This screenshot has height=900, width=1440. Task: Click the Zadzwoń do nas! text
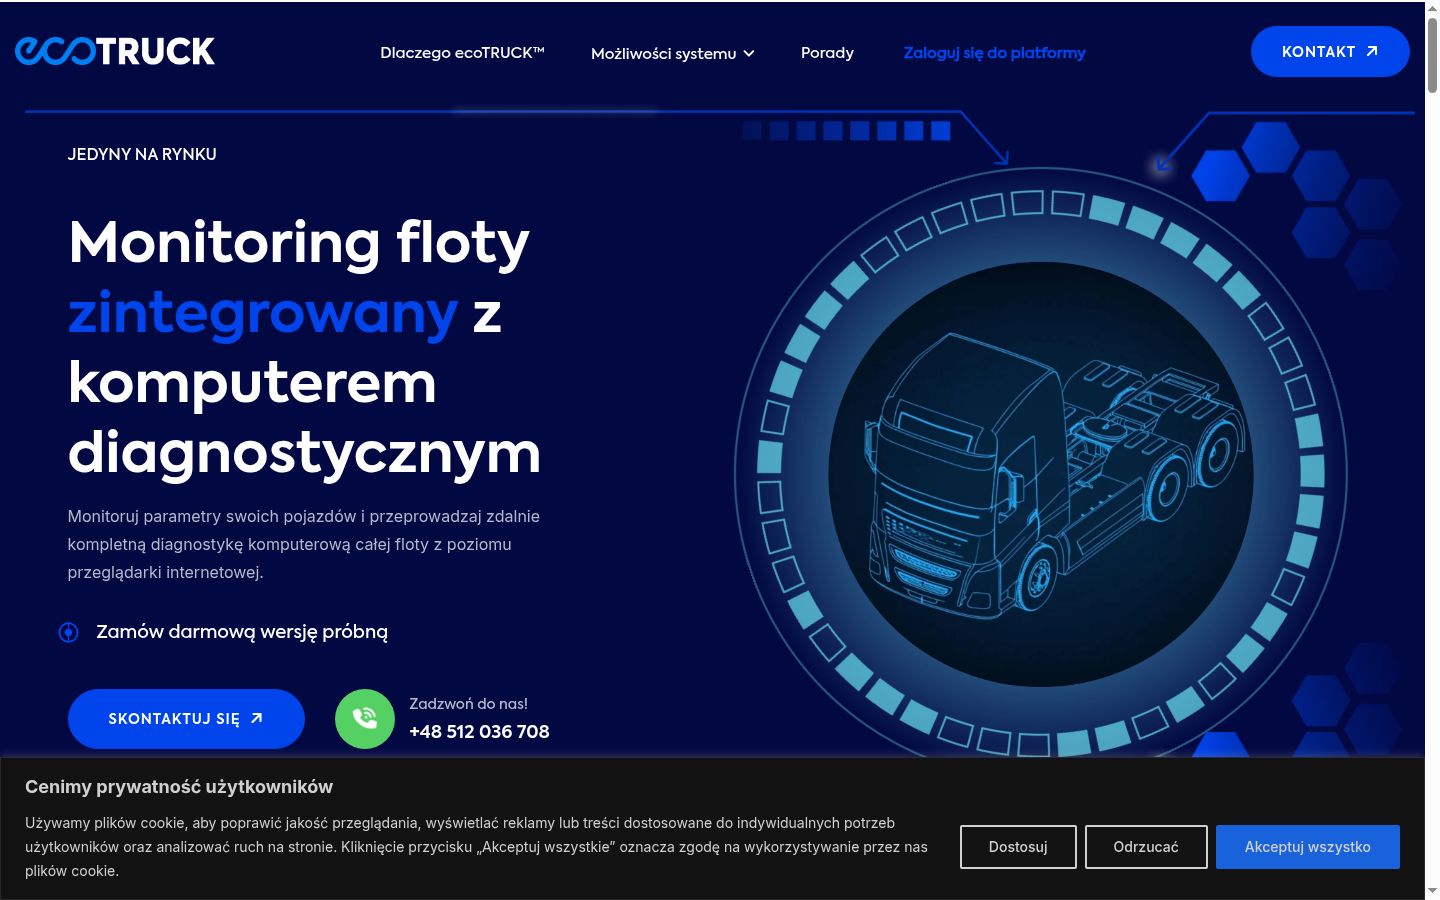[x=468, y=704]
